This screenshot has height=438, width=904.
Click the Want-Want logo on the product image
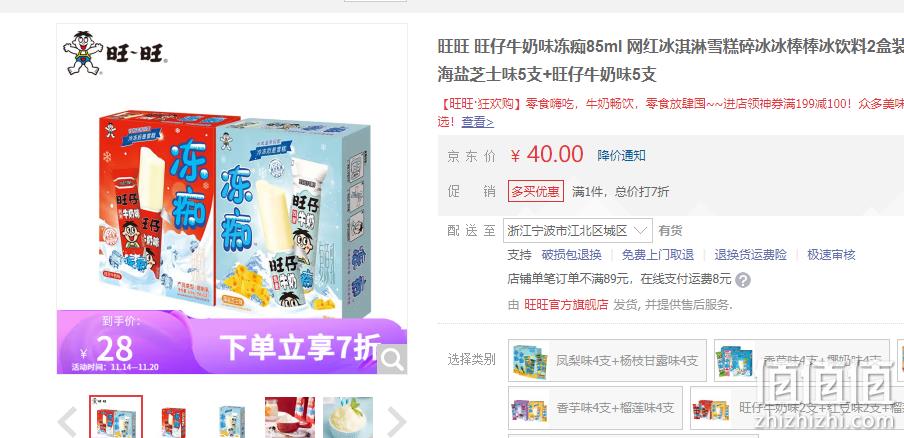pos(115,52)
